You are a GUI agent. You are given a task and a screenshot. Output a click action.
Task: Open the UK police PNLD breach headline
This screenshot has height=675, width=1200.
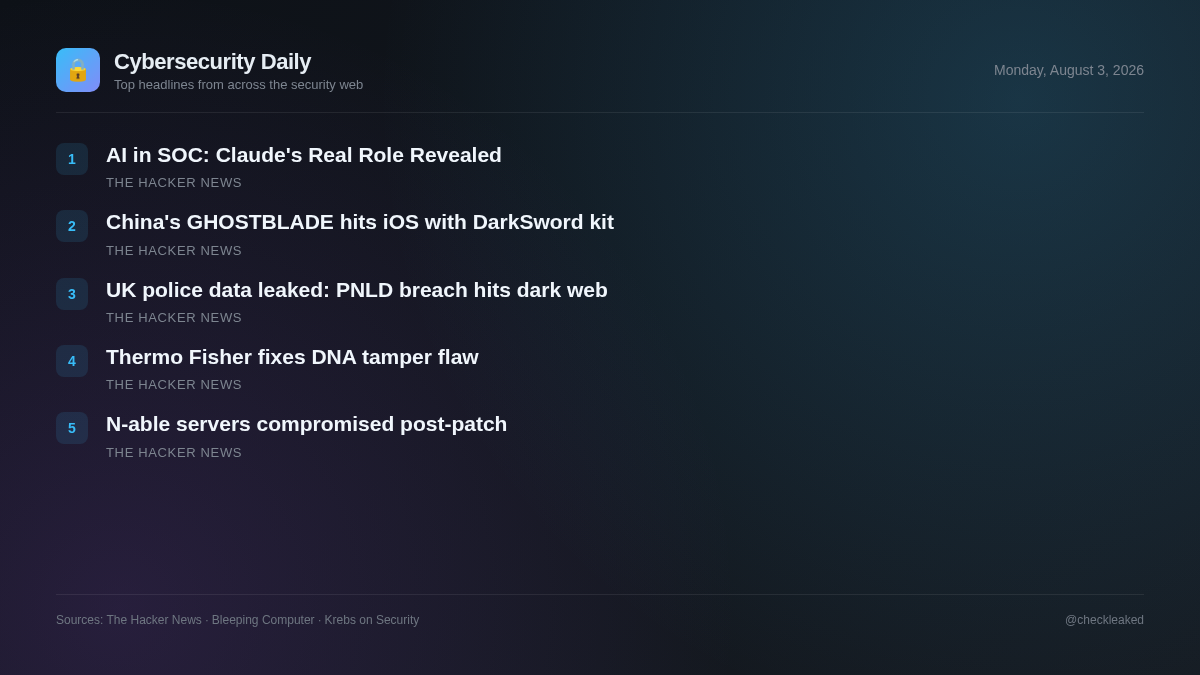coord(357,290)
